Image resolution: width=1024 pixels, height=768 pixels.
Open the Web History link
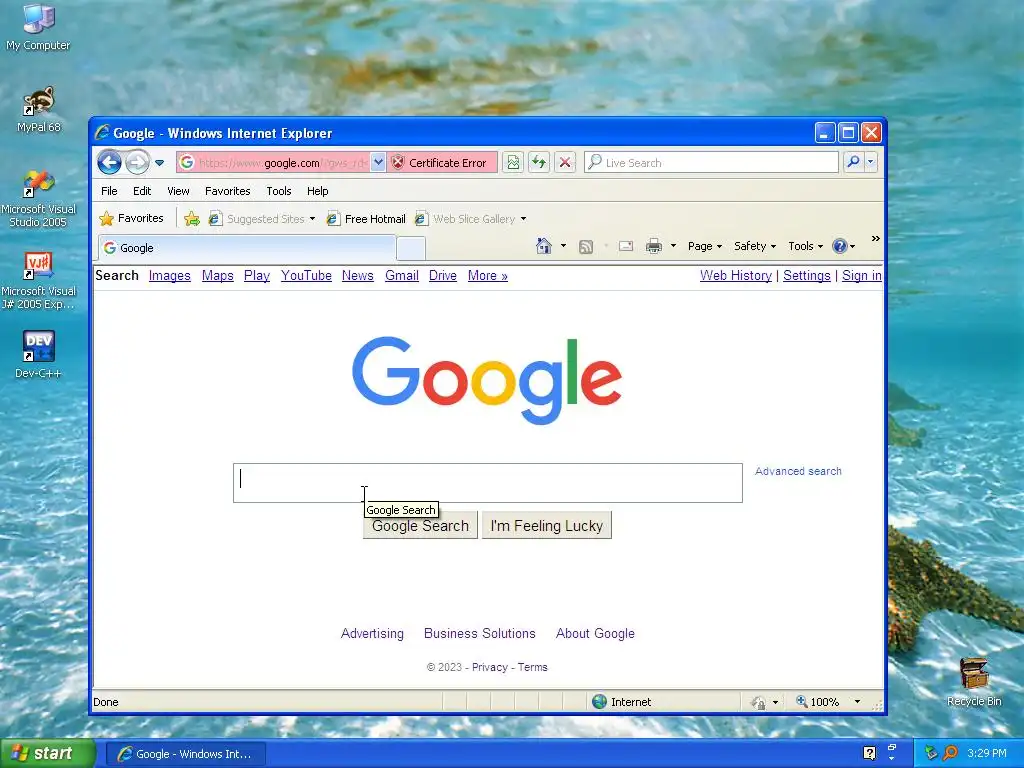click(x=736, y=276)
